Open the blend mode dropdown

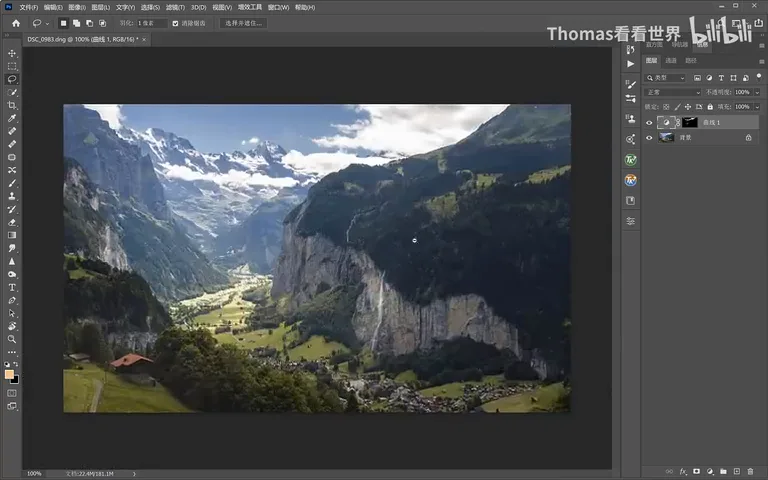click(x=673, y=92)
